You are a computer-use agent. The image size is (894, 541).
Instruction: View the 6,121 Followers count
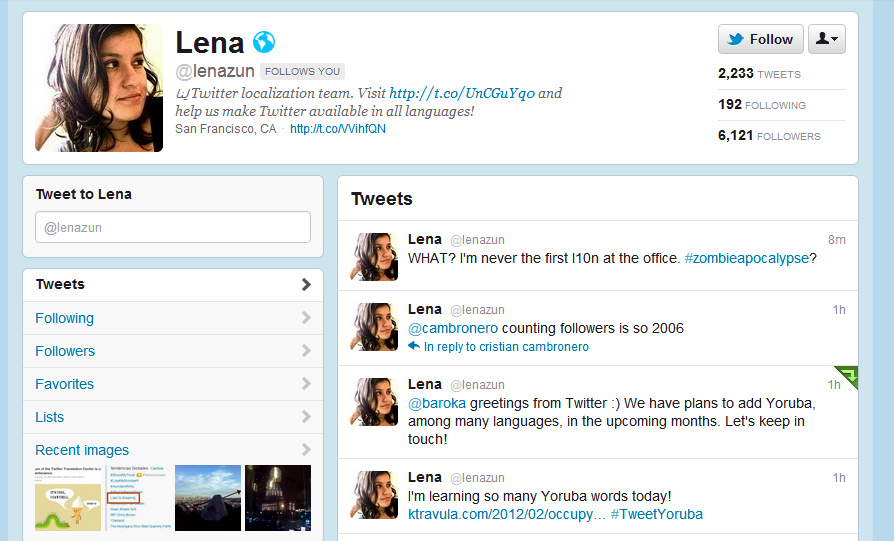(x=769, y=136)
